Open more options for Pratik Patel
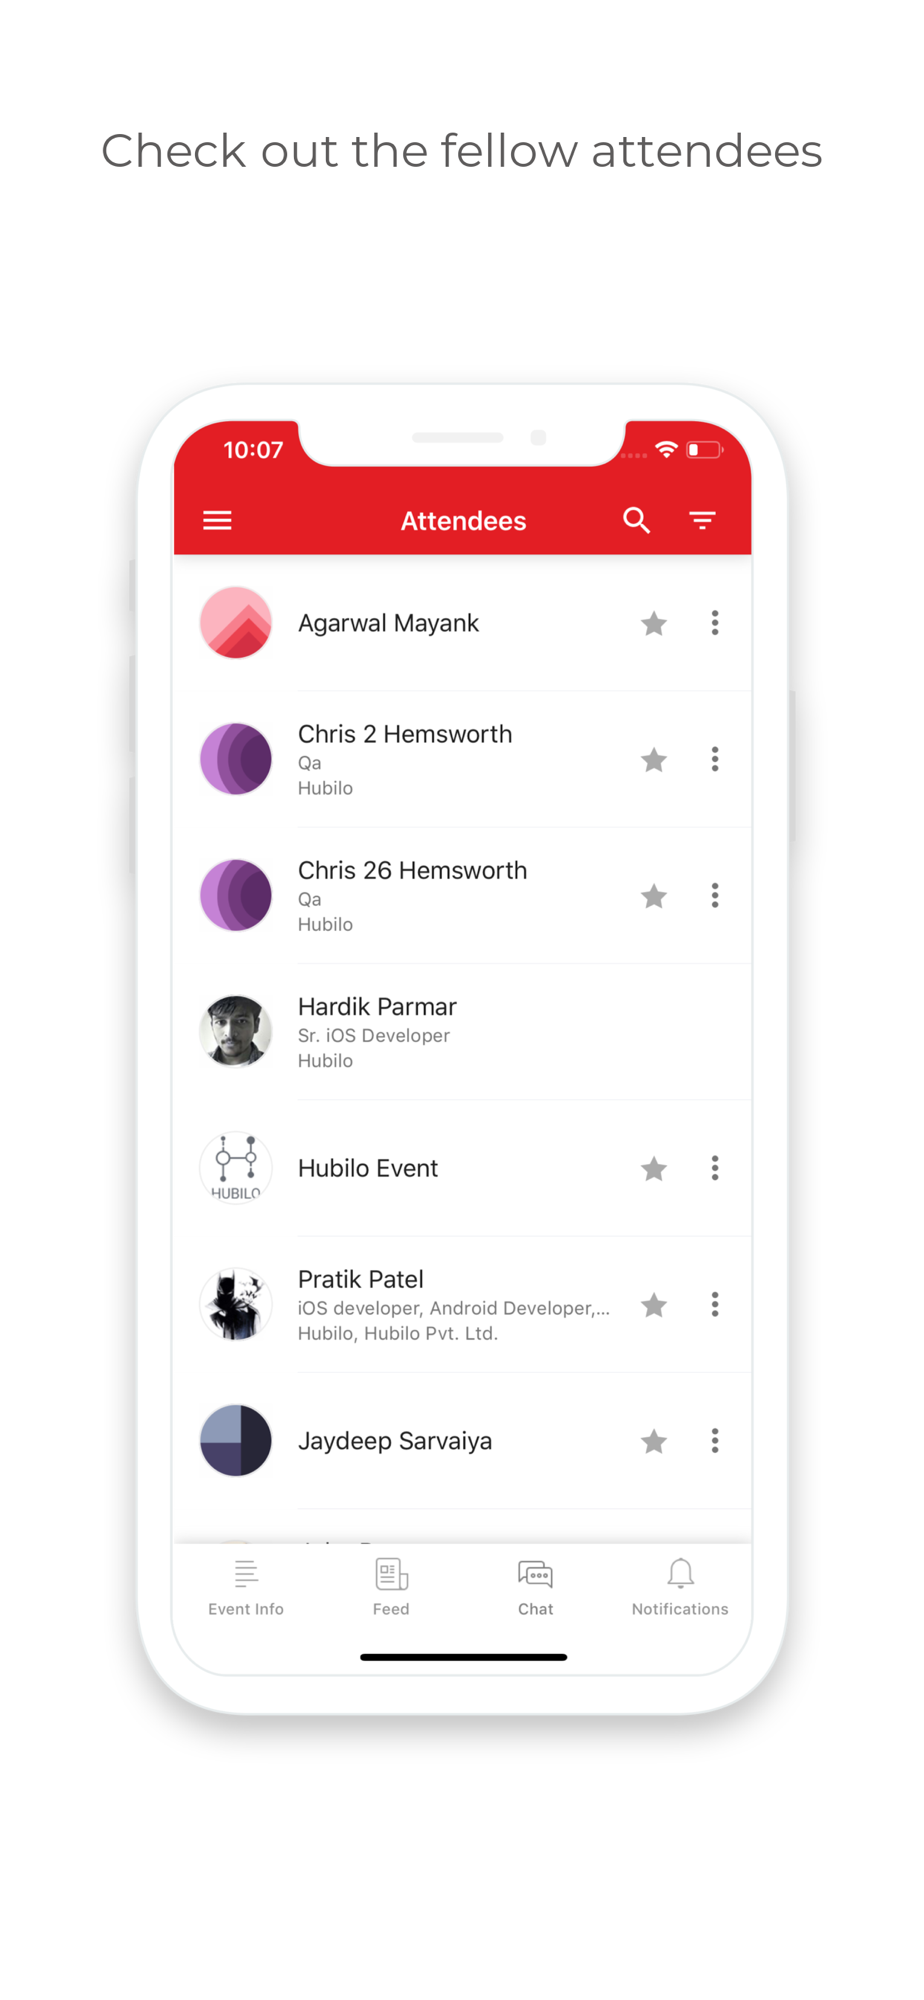This screenshot has width=924, height=2000. coord(715,1304)
